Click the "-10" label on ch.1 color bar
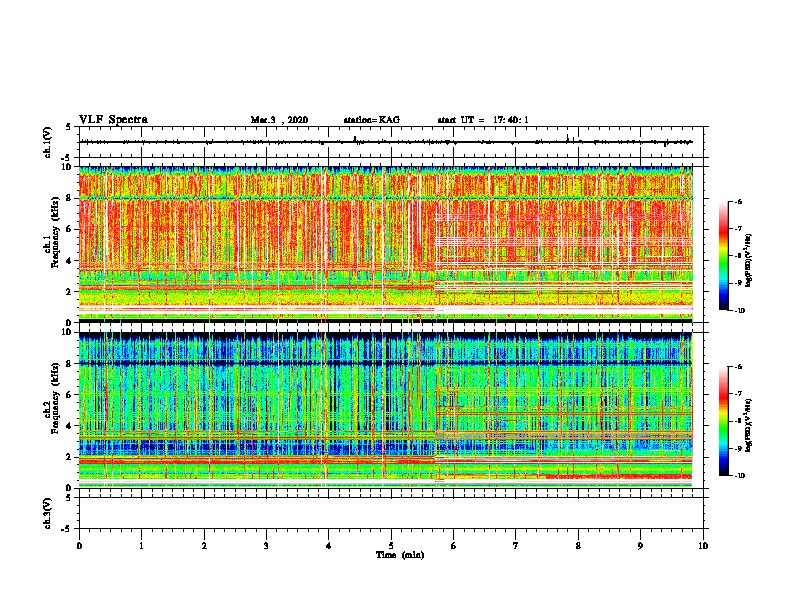Image resolution: width=792 pixels, height=612 pixels. (x=740, y=311)
